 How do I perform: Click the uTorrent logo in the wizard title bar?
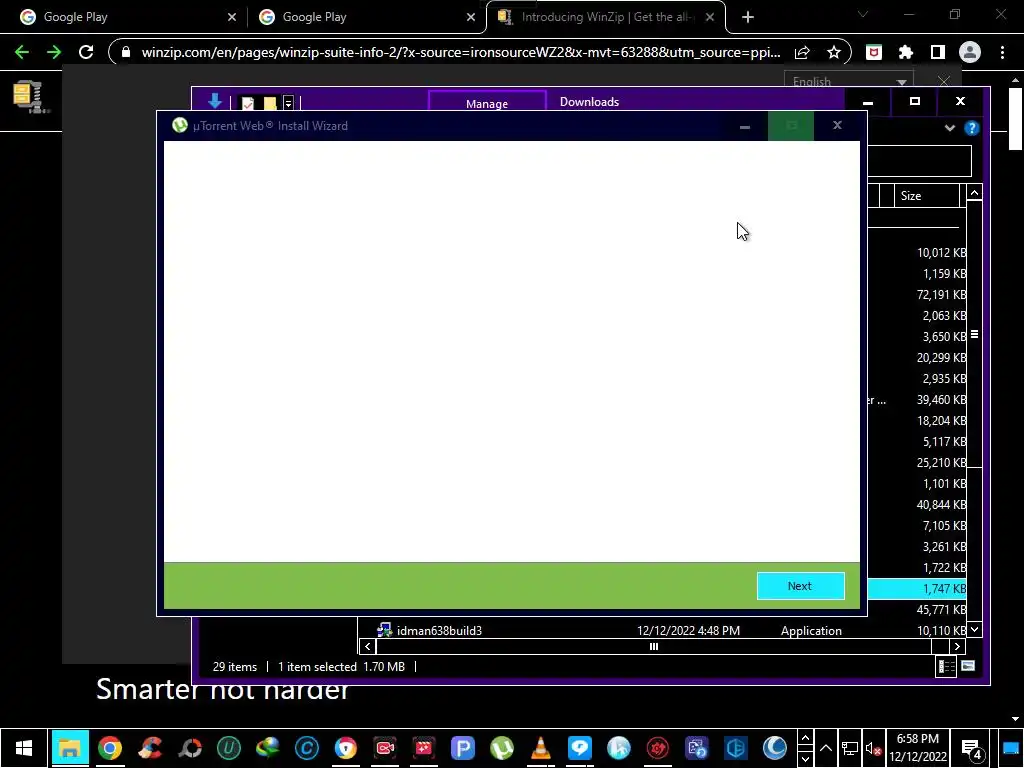pyautogui.click(x=180, y=125)
